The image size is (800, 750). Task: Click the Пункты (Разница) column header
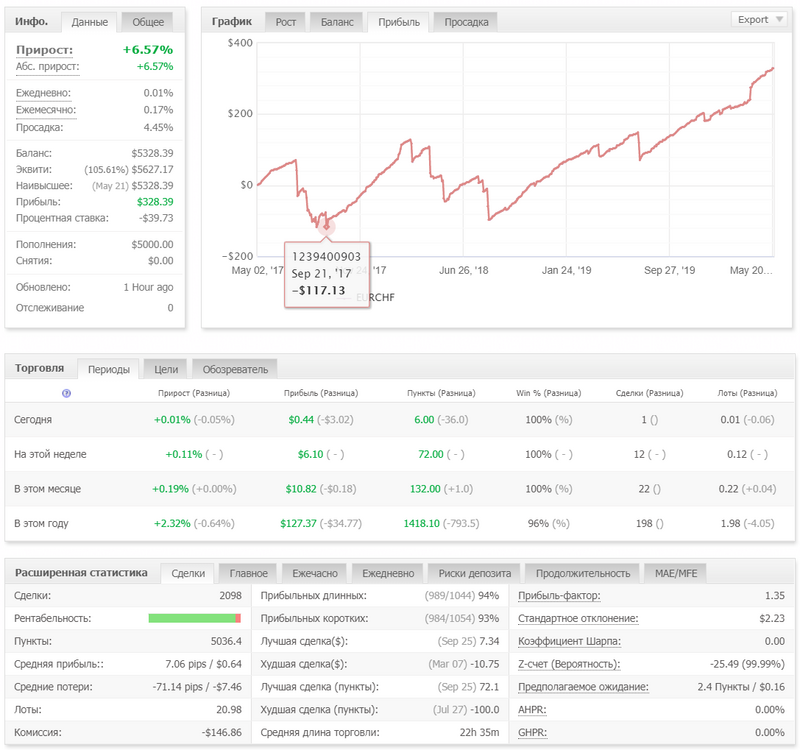click(x=441, y=393)
